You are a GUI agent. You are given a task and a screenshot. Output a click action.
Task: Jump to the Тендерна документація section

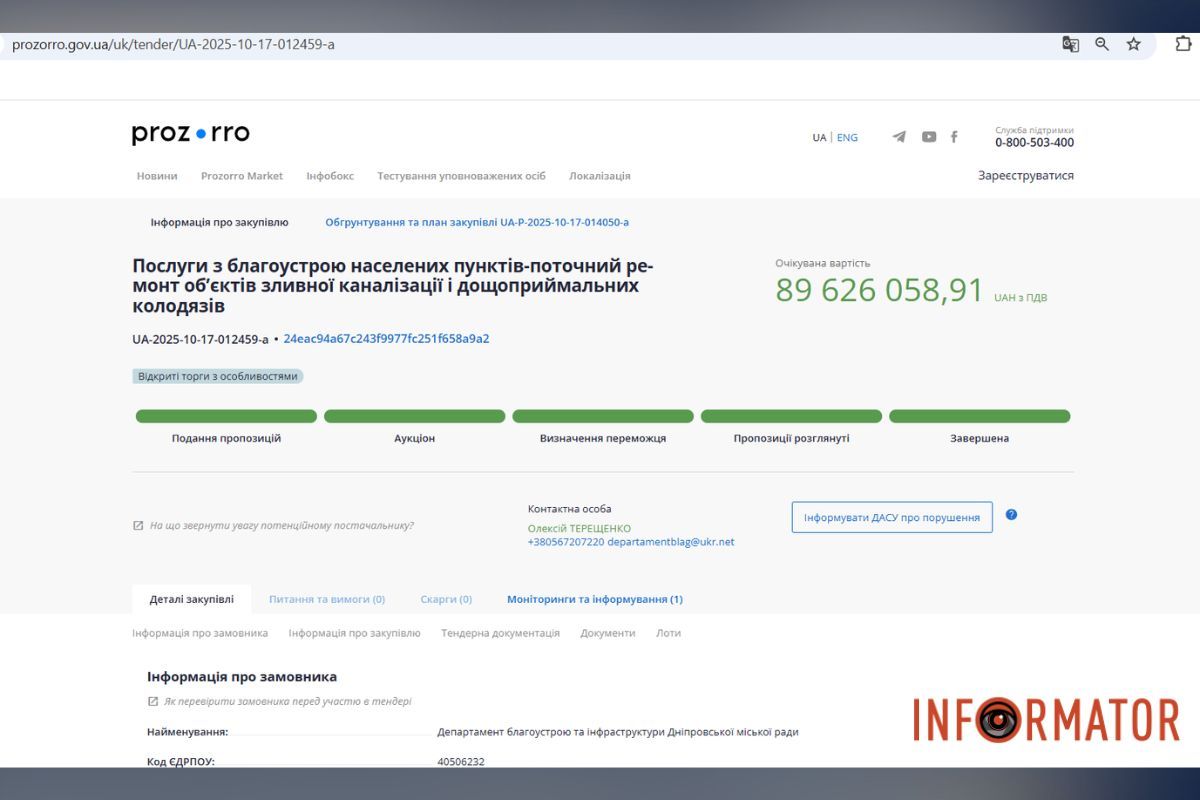tap(500, 634)
